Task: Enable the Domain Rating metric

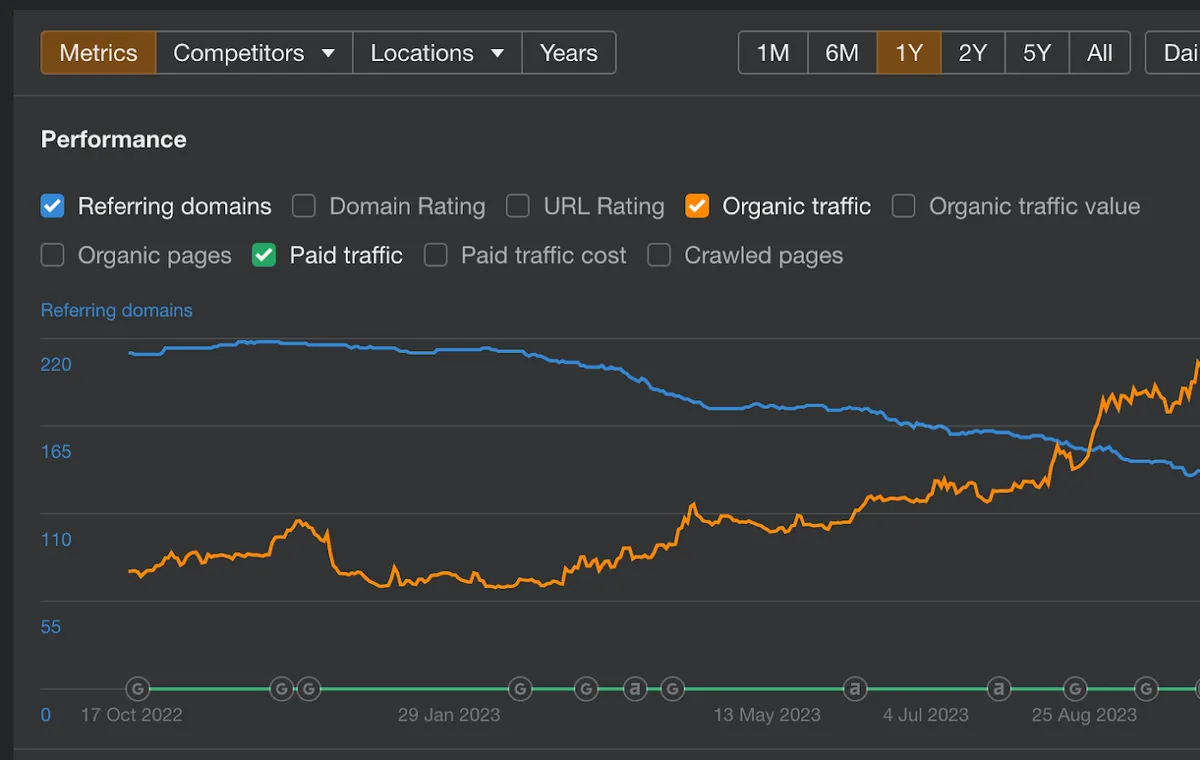Action: pyautogui.click(x=304, y=206)
